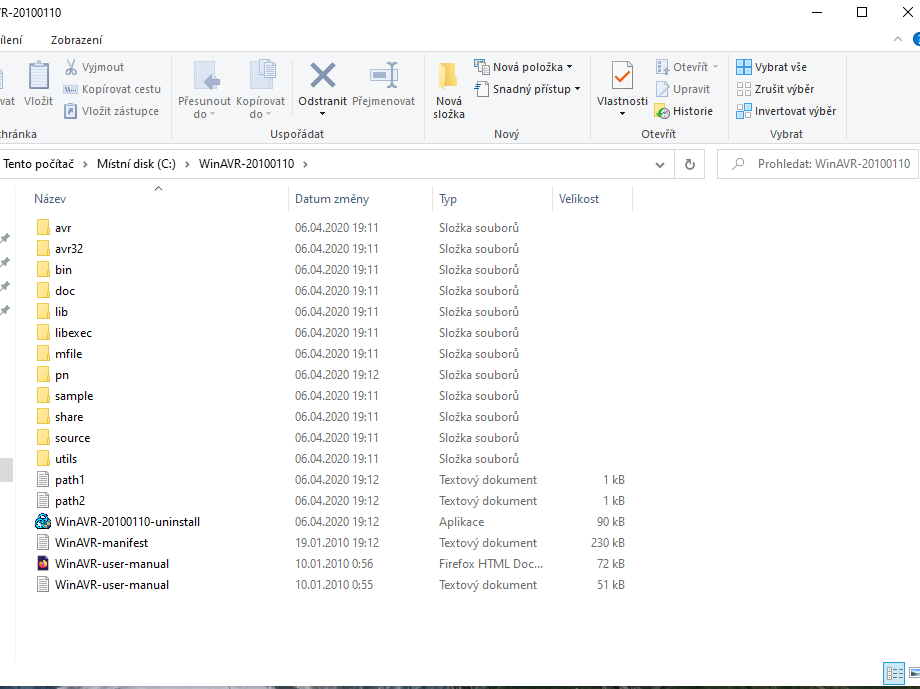Create a new folder with Nová složka
The image size is (920, 689).
click(x=449, y=89)
